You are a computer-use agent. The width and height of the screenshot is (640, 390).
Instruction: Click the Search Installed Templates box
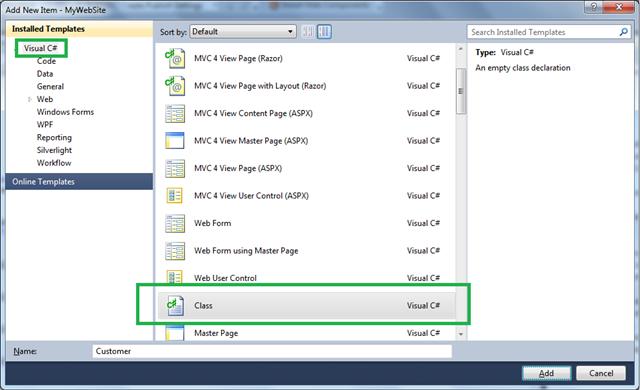point(549,32)
